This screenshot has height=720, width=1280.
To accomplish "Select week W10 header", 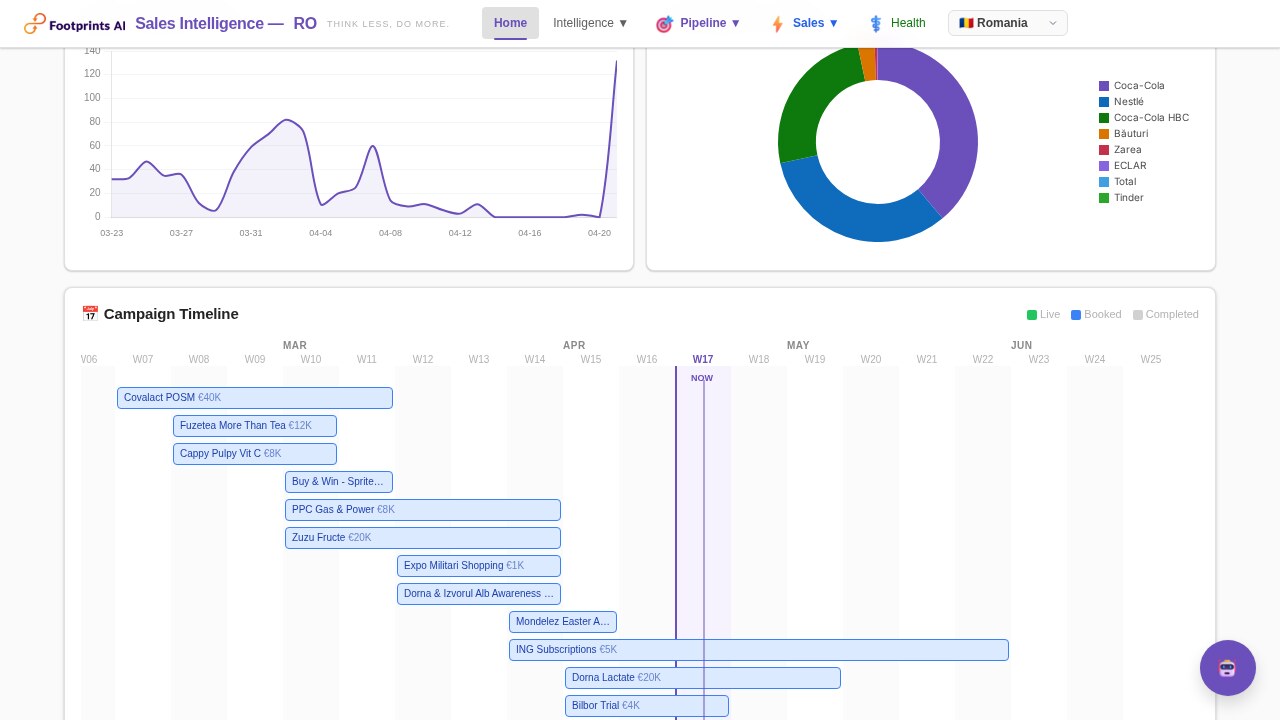I will tap(311, 360).
